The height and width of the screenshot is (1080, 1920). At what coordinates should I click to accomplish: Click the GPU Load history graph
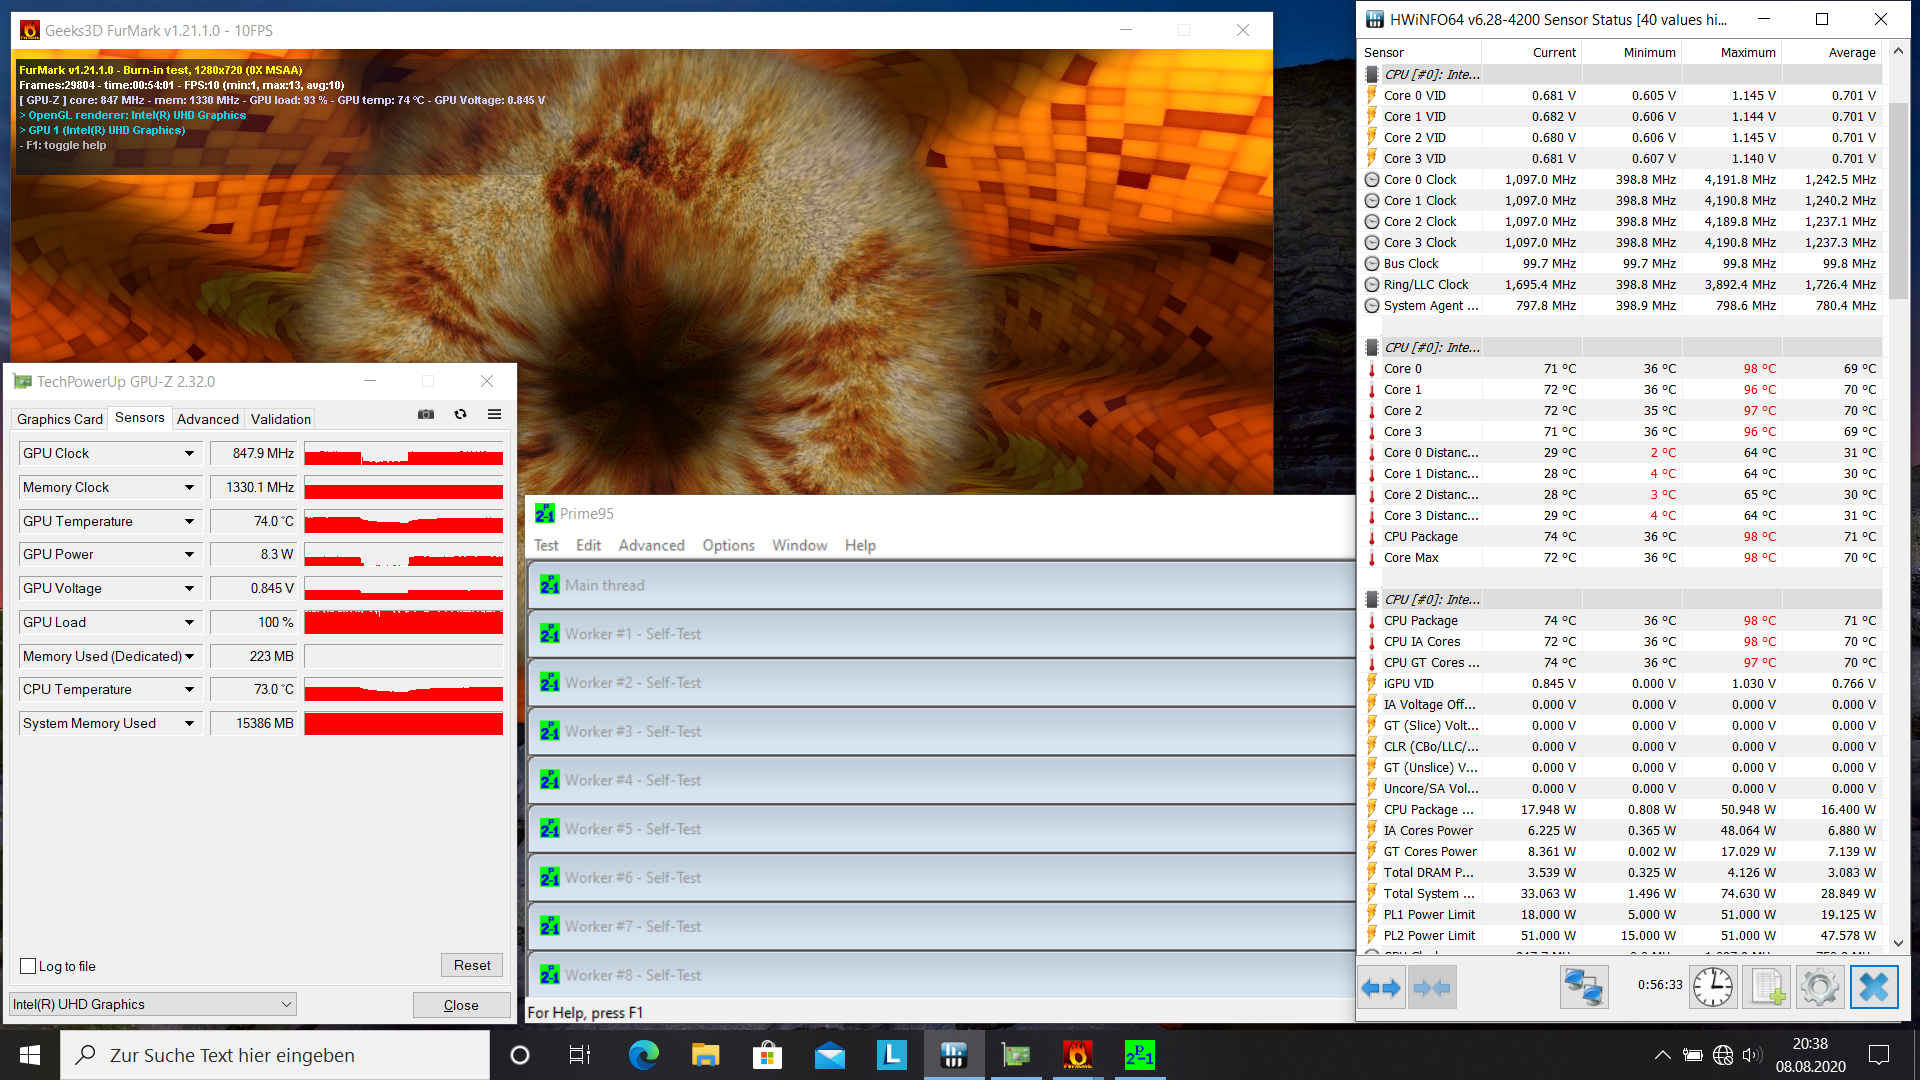pyautogui.click(x=404, y=623)
